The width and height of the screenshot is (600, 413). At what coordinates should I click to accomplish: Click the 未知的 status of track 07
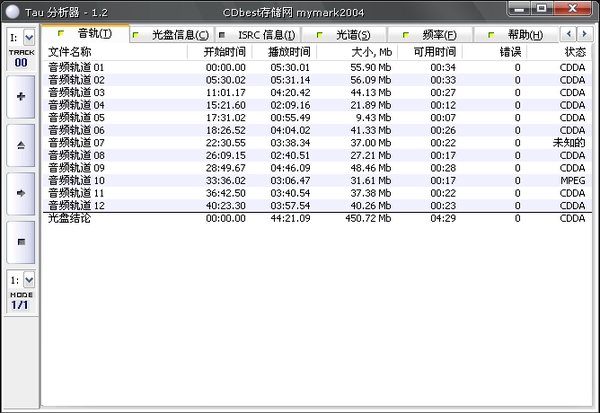[569, 143]
